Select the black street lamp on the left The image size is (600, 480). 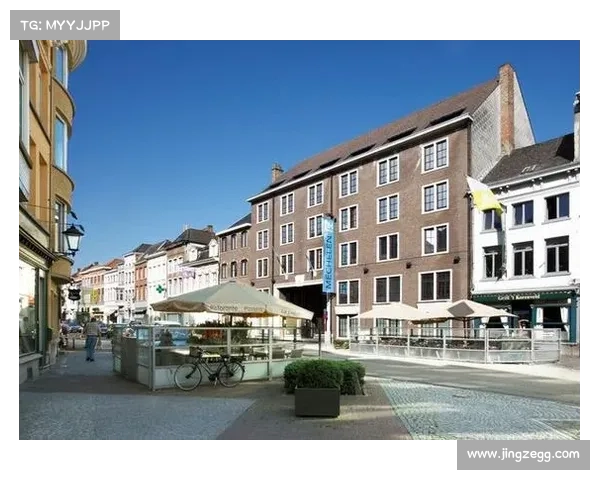(x=73, y=237)
